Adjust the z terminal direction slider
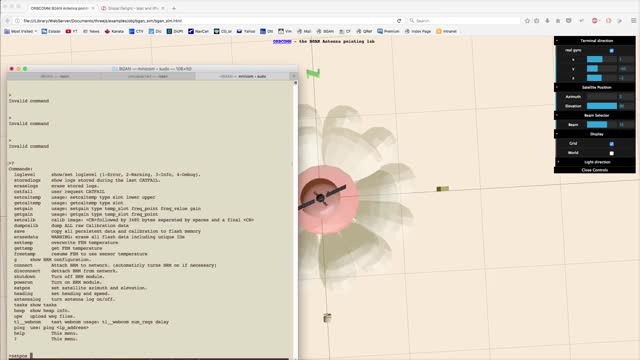 602,78
